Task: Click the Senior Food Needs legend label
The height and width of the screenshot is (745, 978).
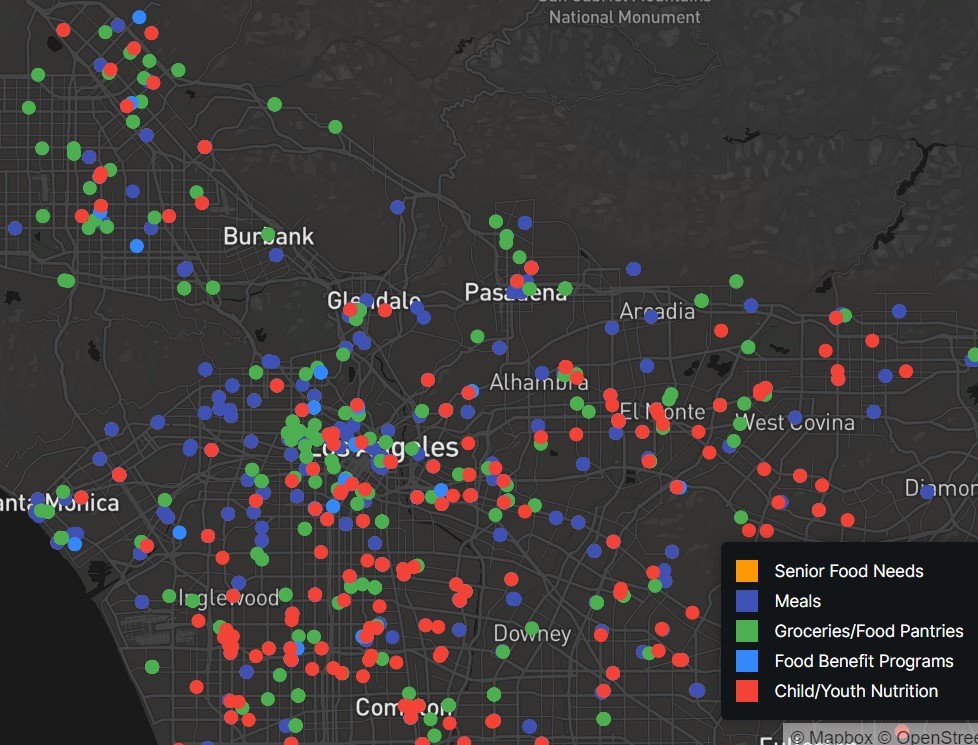Action: tap(848, 571)
